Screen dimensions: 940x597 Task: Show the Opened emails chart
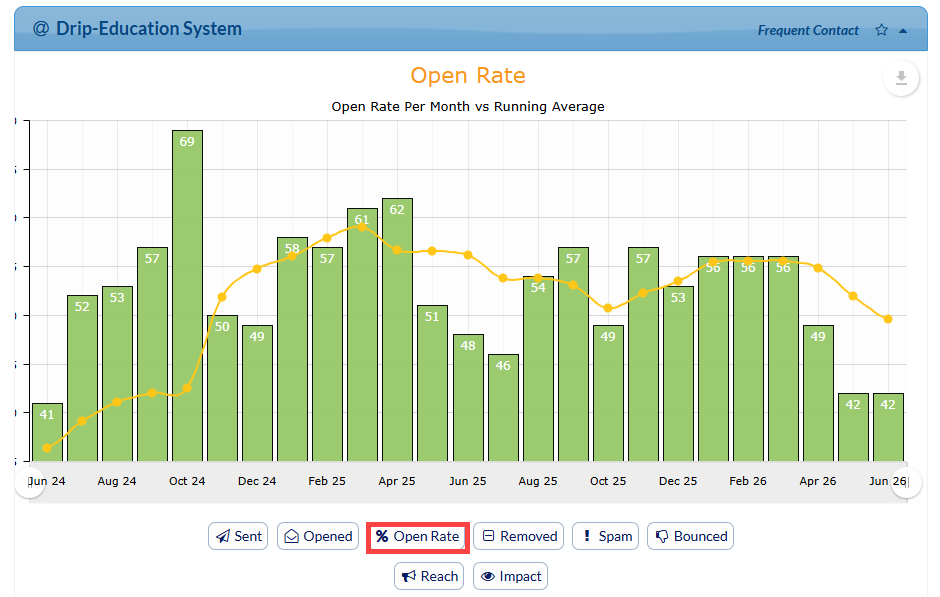(x=318, y=536)
